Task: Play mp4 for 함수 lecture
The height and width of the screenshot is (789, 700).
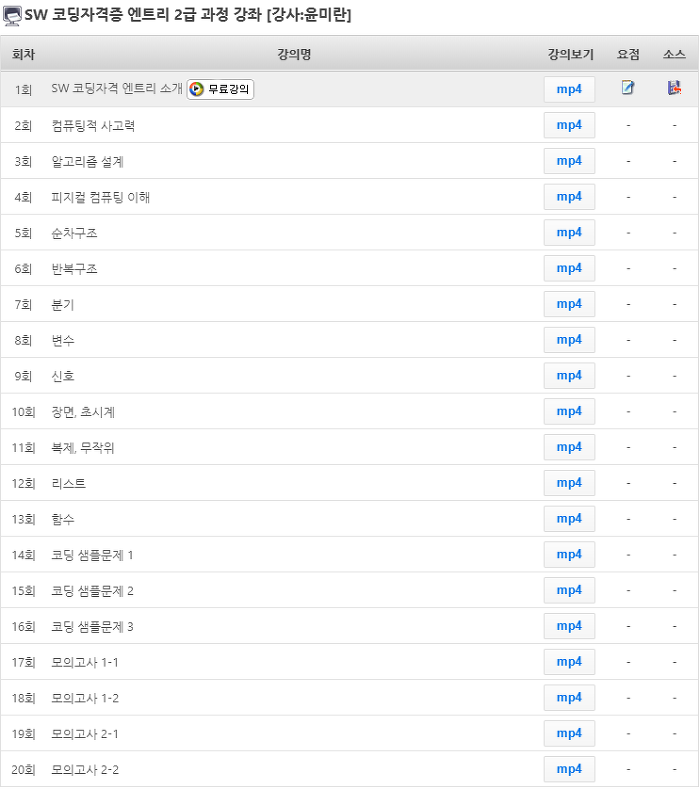Action: 569,518
